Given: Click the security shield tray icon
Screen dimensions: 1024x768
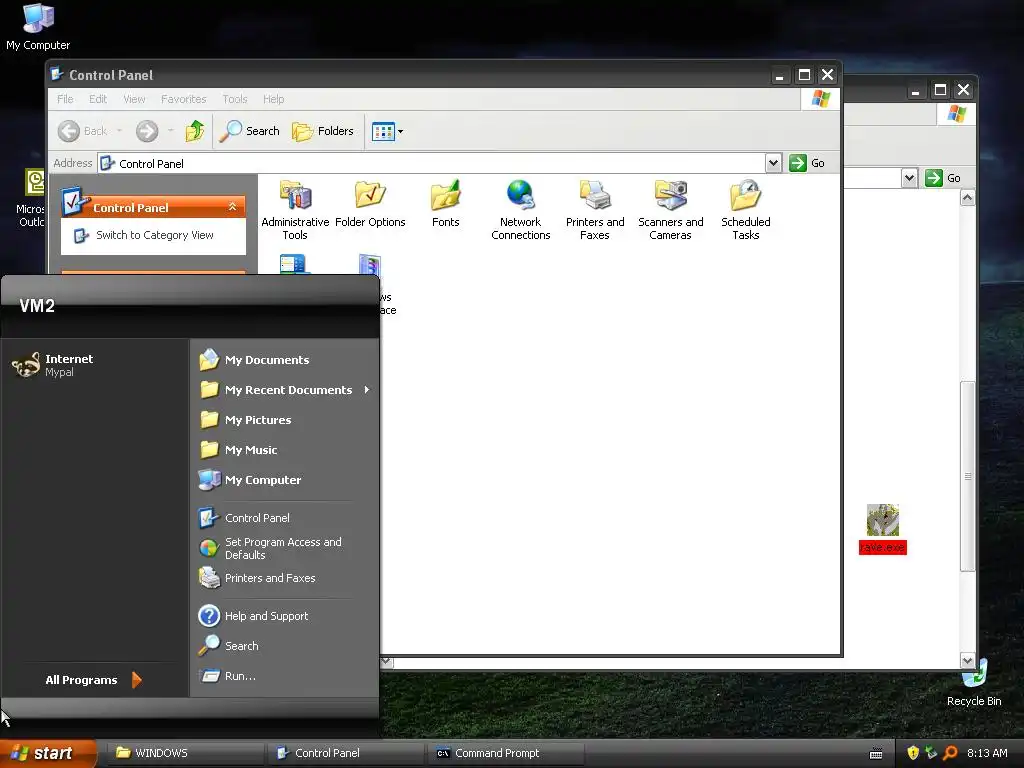Looking at the screenshot, I should (x=913, y=753).
